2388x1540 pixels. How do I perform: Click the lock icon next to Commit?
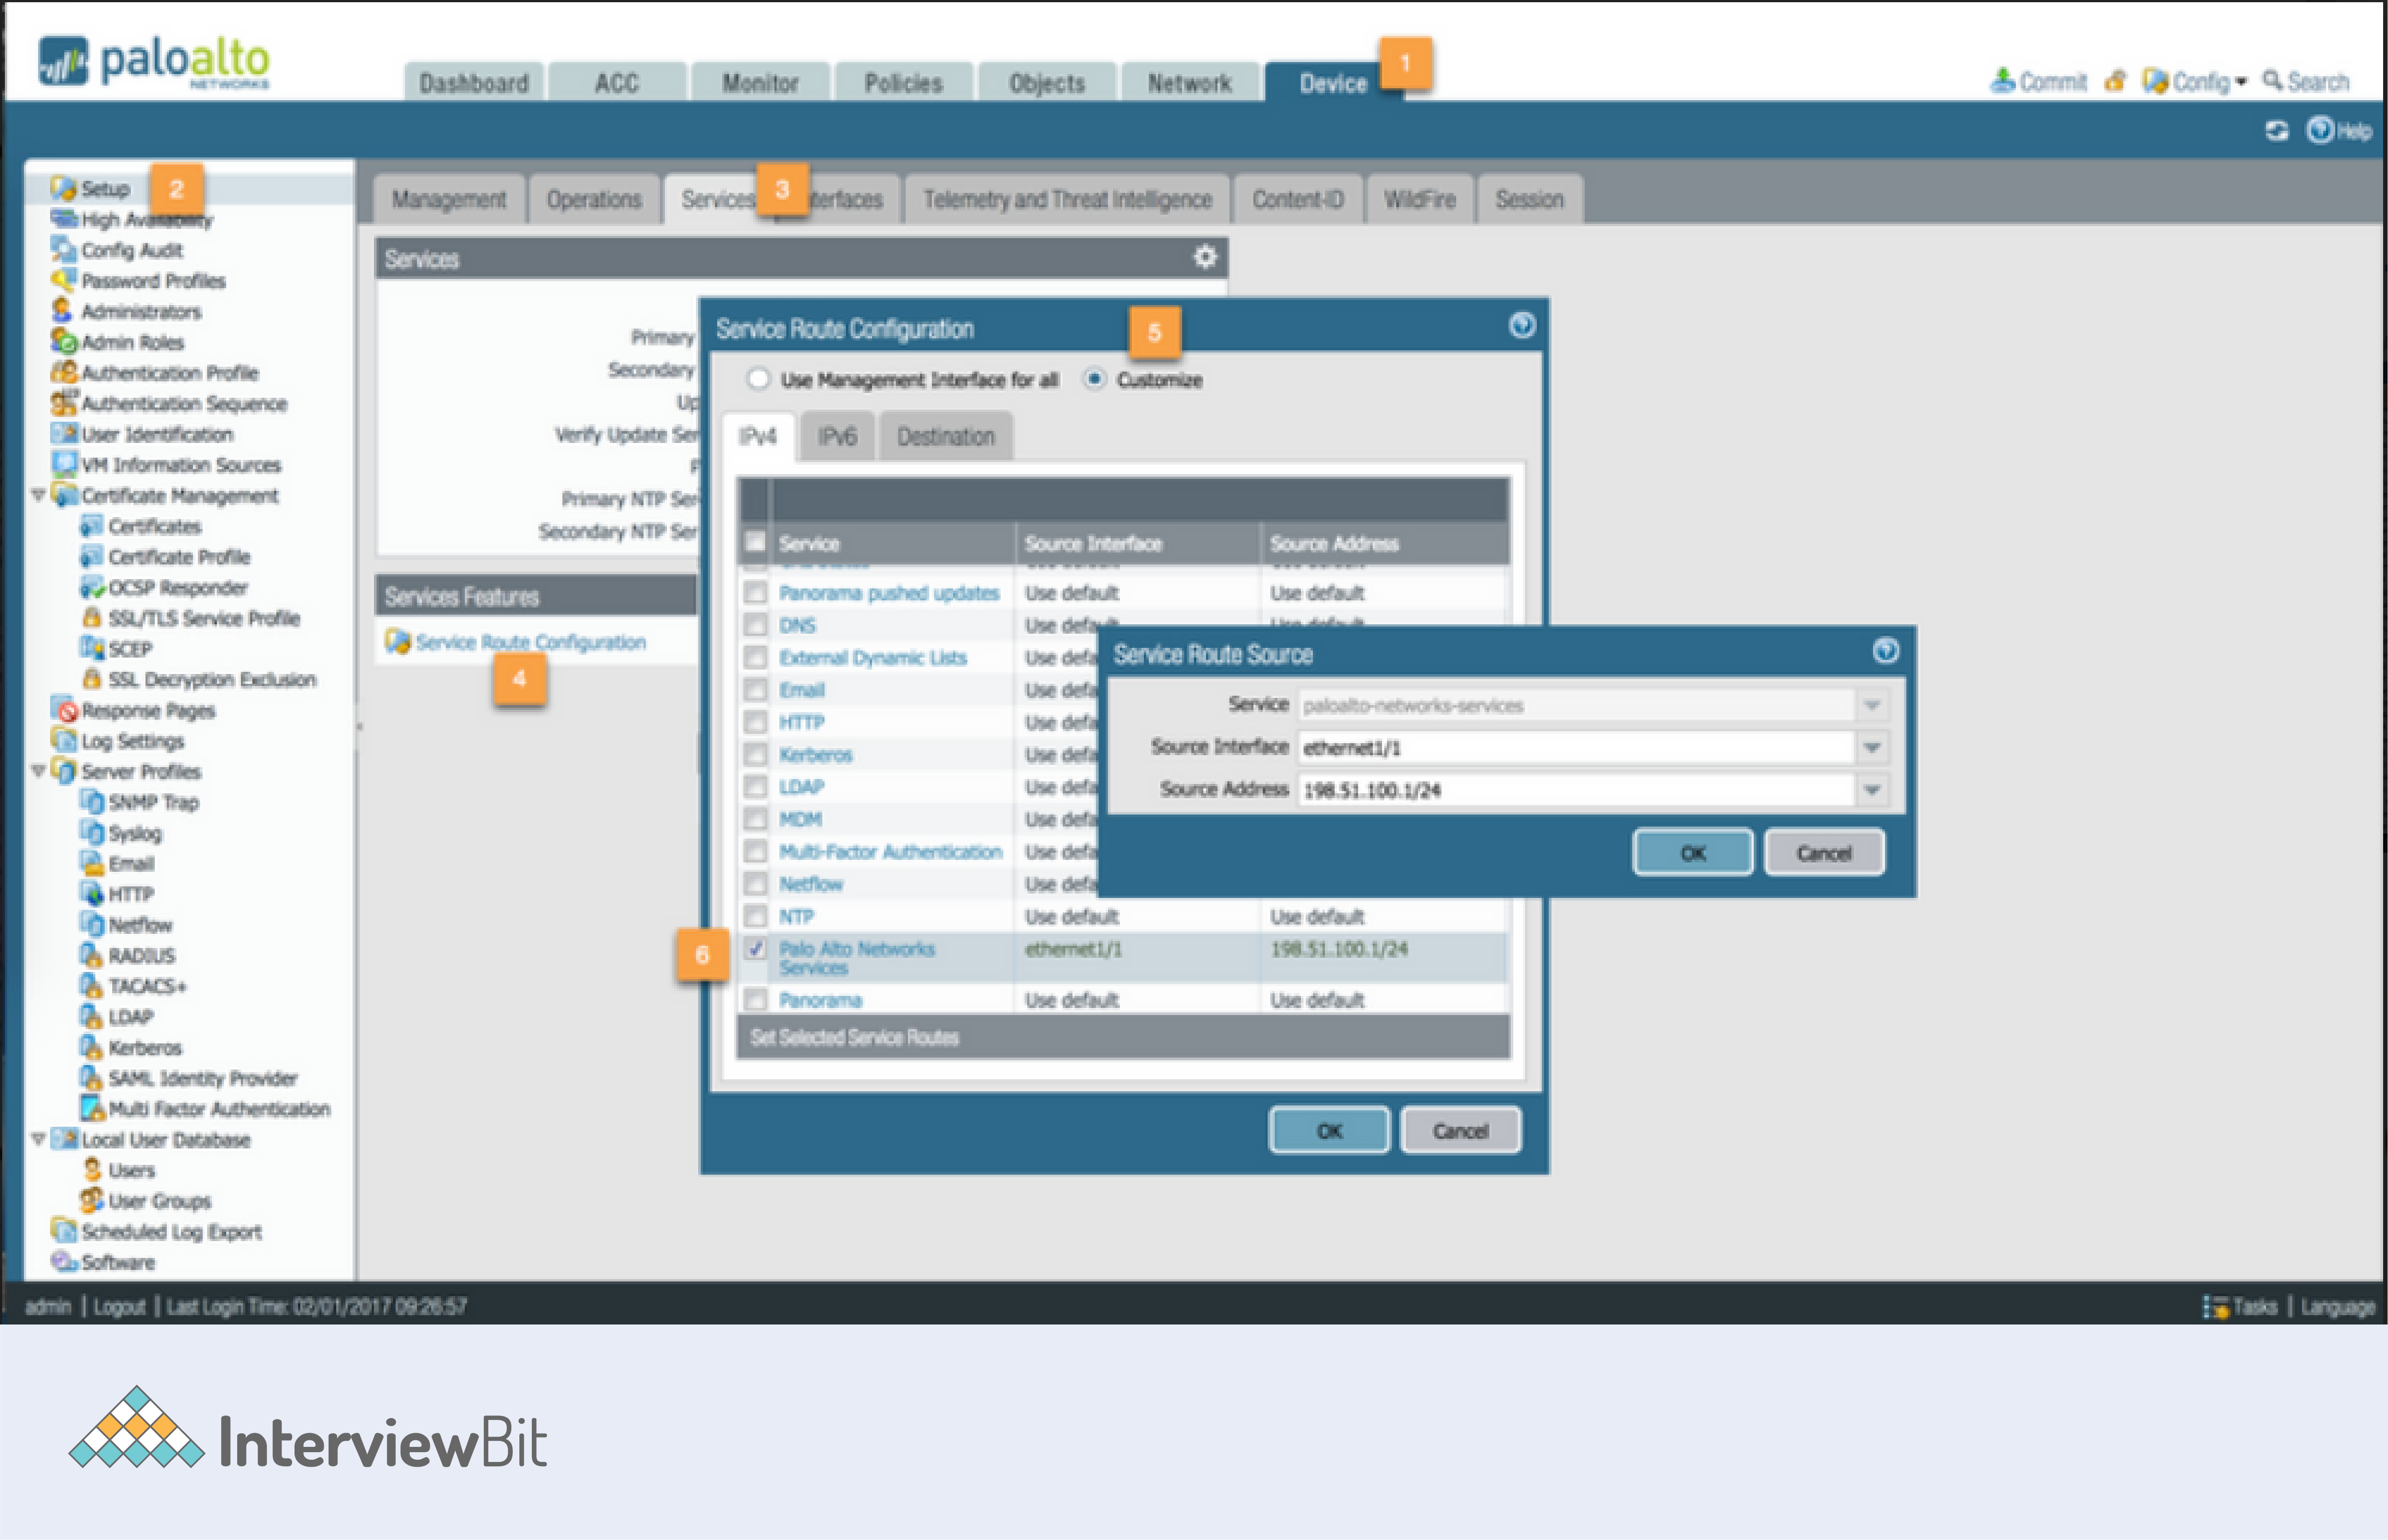[x=2114, y=81]
